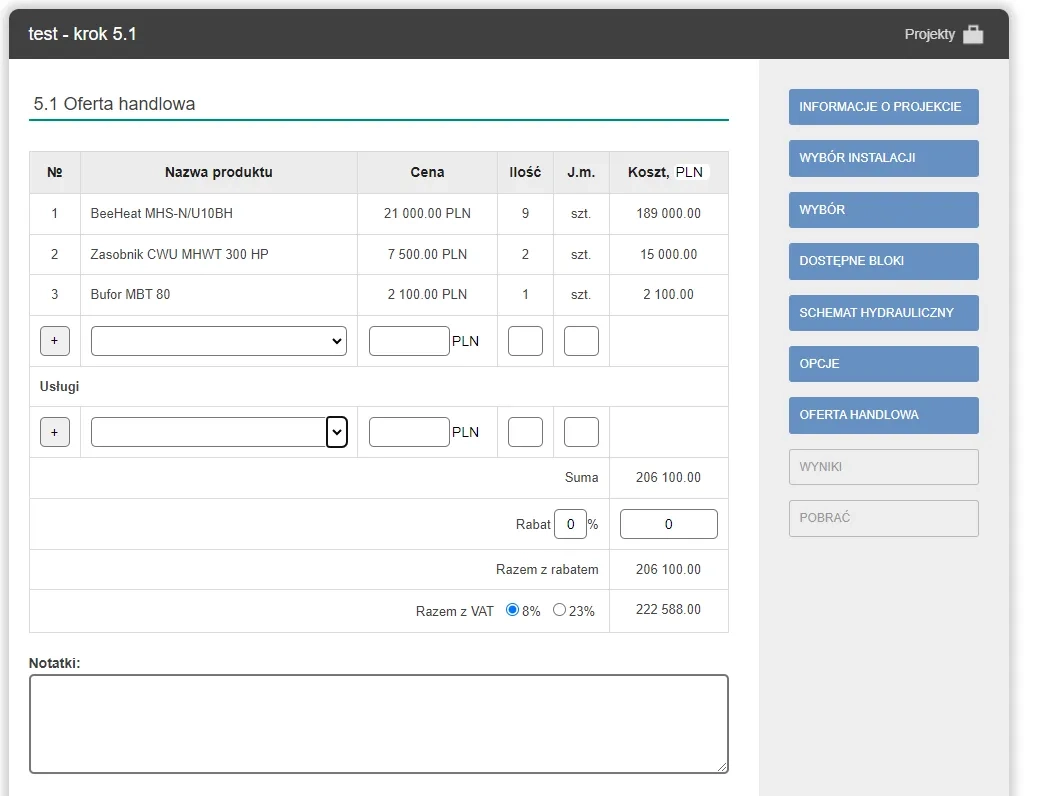This screenshot has width=1060, height=796.
Task: Click the plus button under Usługi
Action: pos(54,432)
